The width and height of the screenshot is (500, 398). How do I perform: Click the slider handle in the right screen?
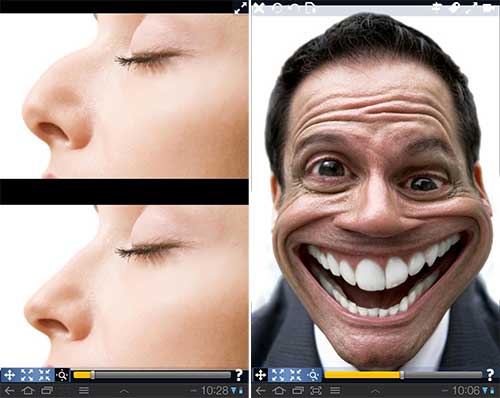coord(402,375)
